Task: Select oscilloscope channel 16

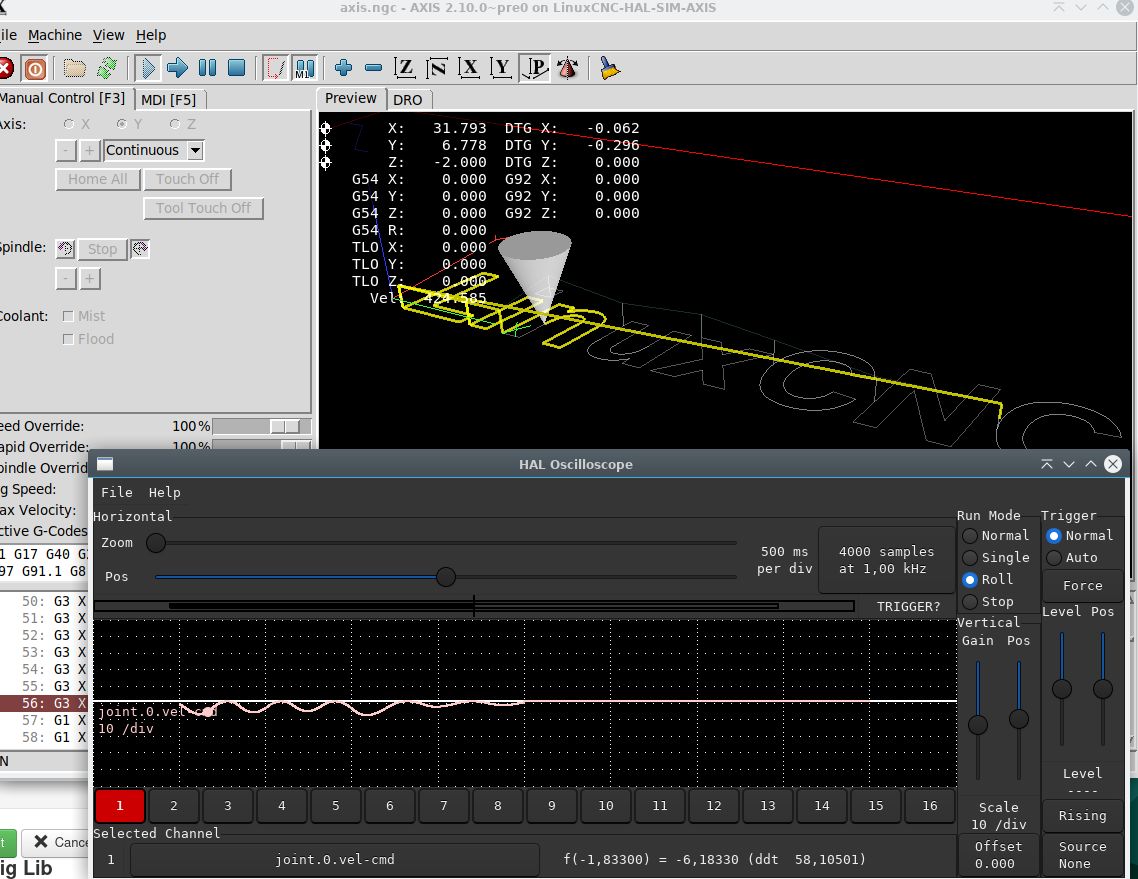Action: coord(930,806)
